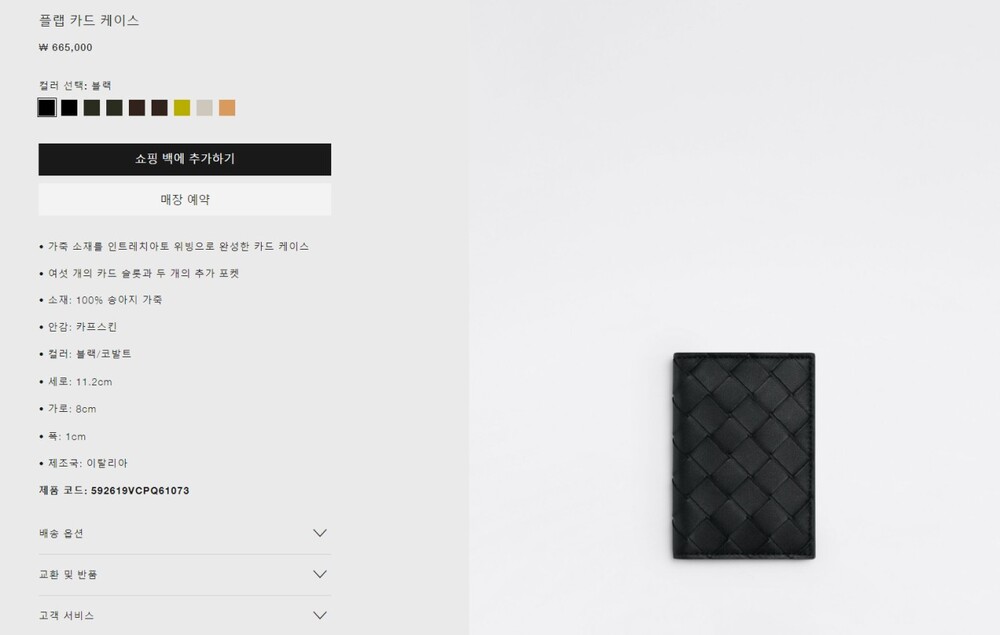This screenshot has height=635, width=1000.
Task: Choose the second black color swatch
Action: (69, 108)
